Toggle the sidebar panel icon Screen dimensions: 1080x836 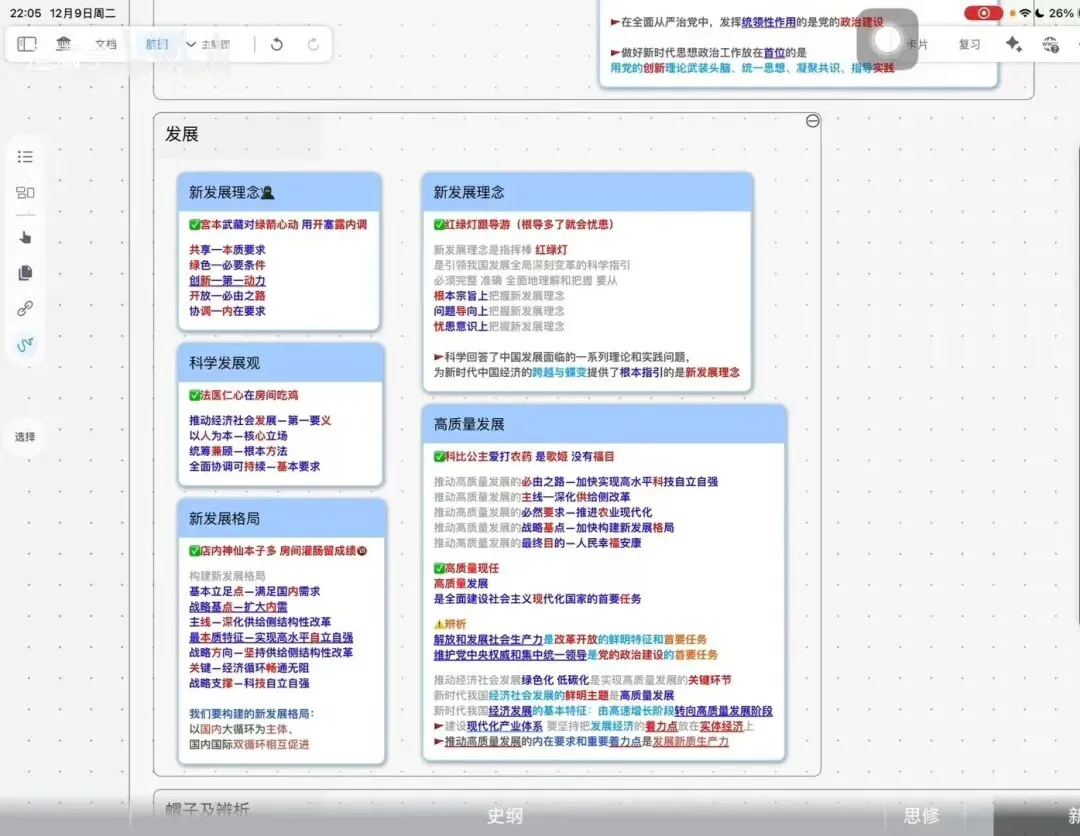[27, 44]
